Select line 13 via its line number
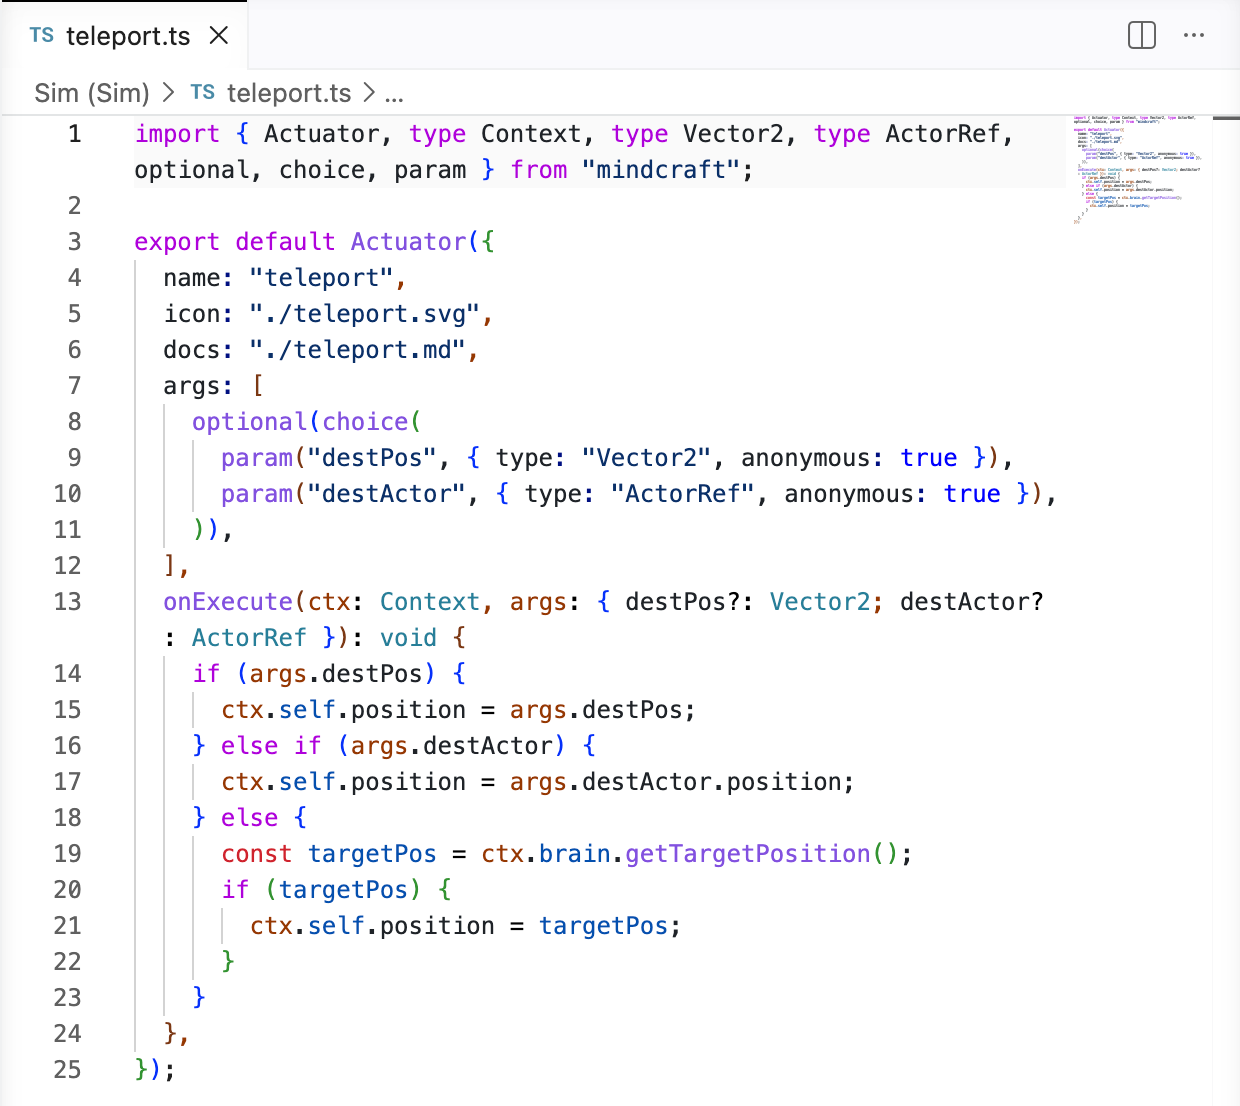1240x1106 pixels. coord(67,601)
